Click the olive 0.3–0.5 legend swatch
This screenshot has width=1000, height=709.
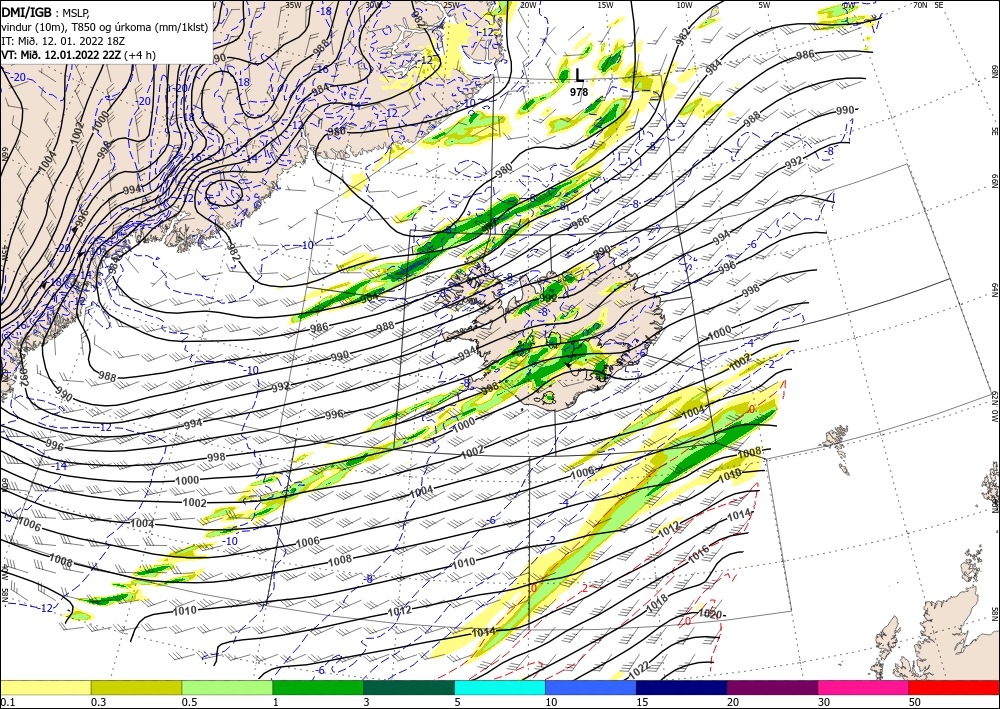(x=136, y=687)
